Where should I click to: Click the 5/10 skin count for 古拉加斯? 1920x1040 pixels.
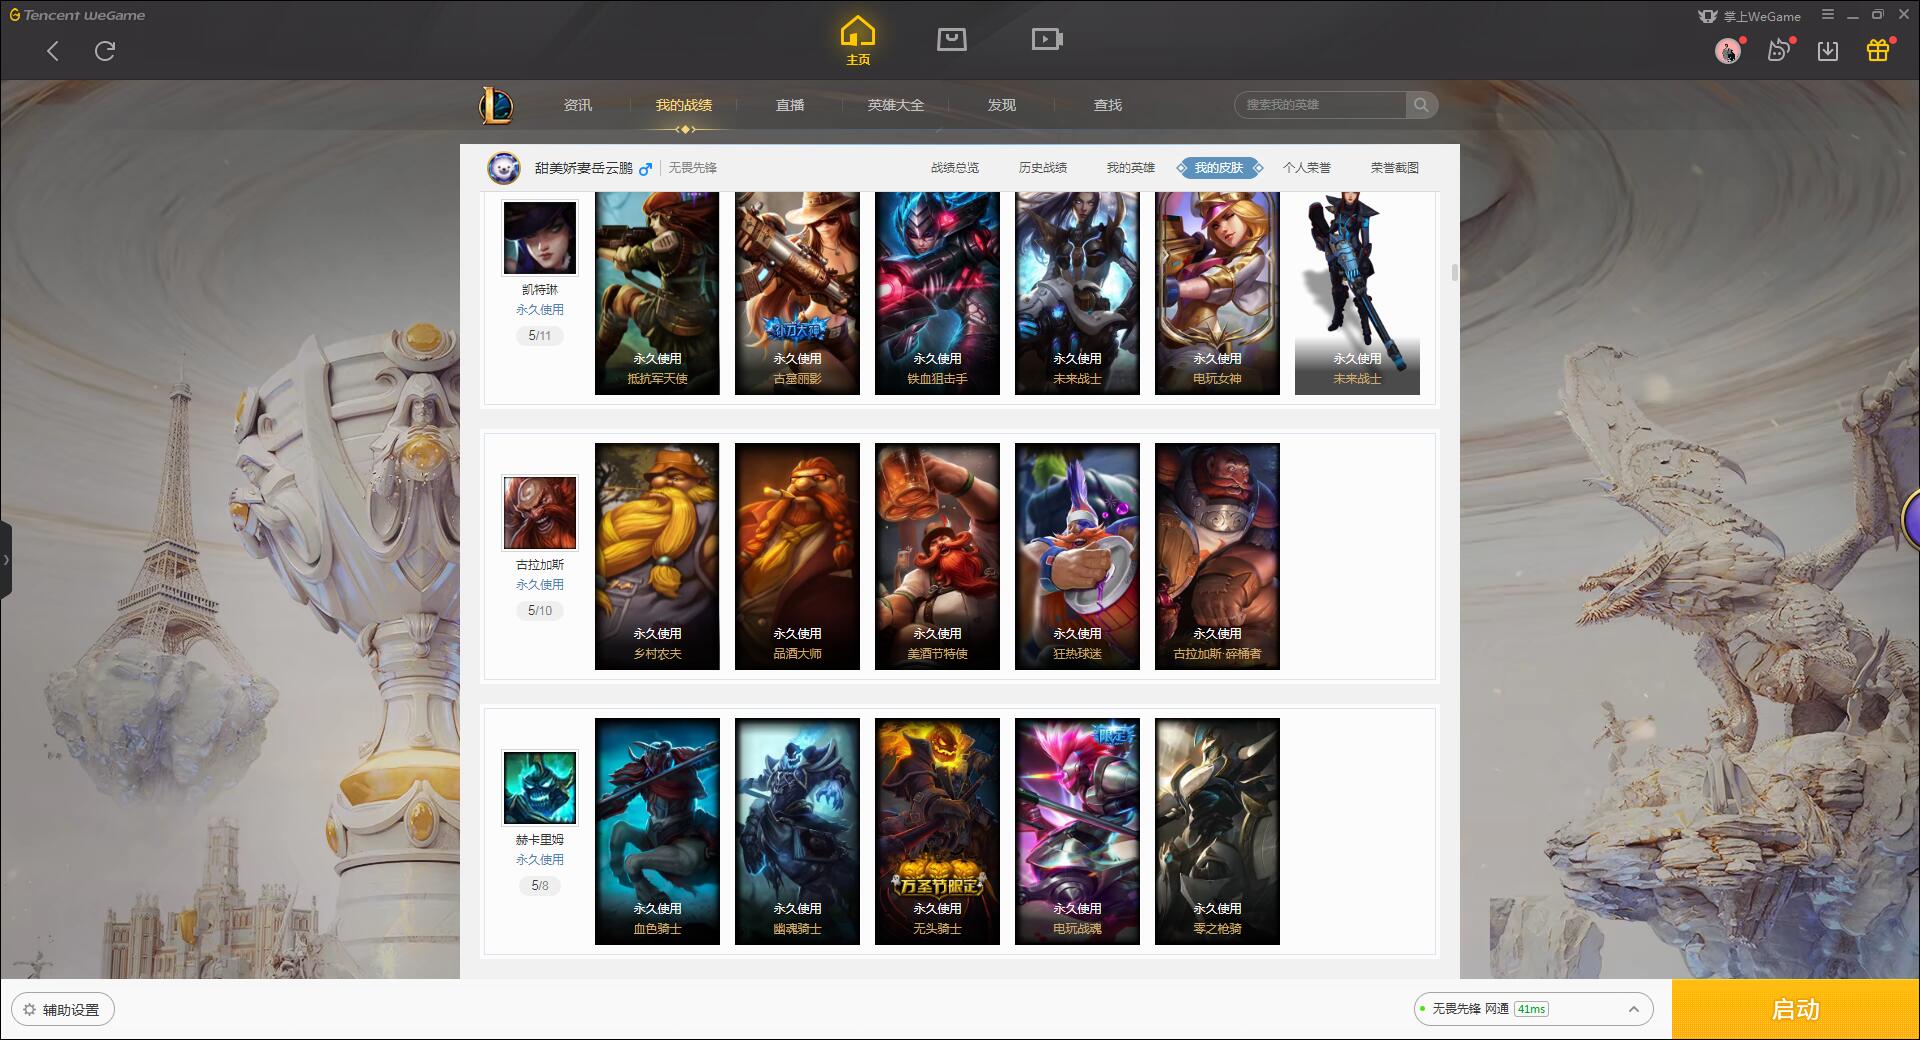point(540,611)
